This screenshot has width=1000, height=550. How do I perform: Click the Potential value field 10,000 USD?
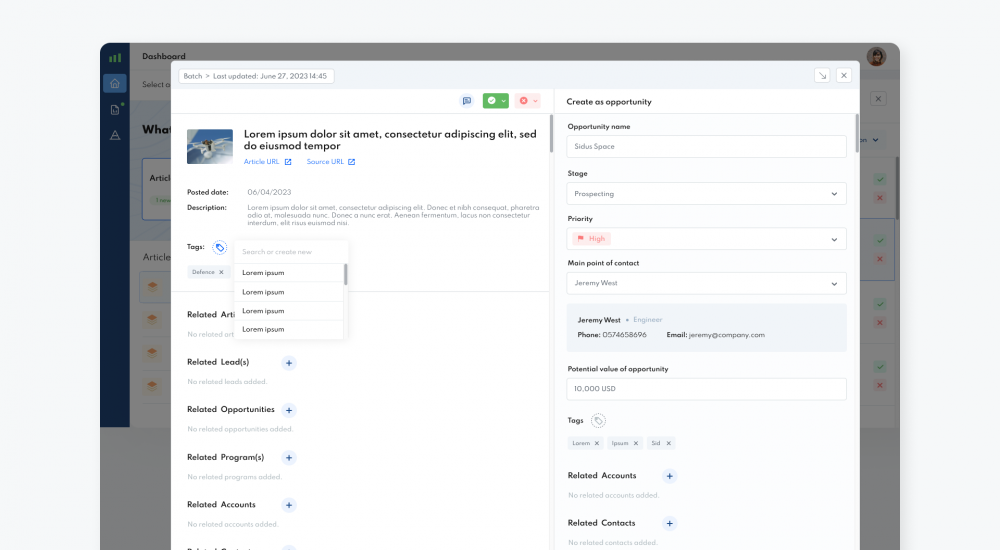point(707,389)
